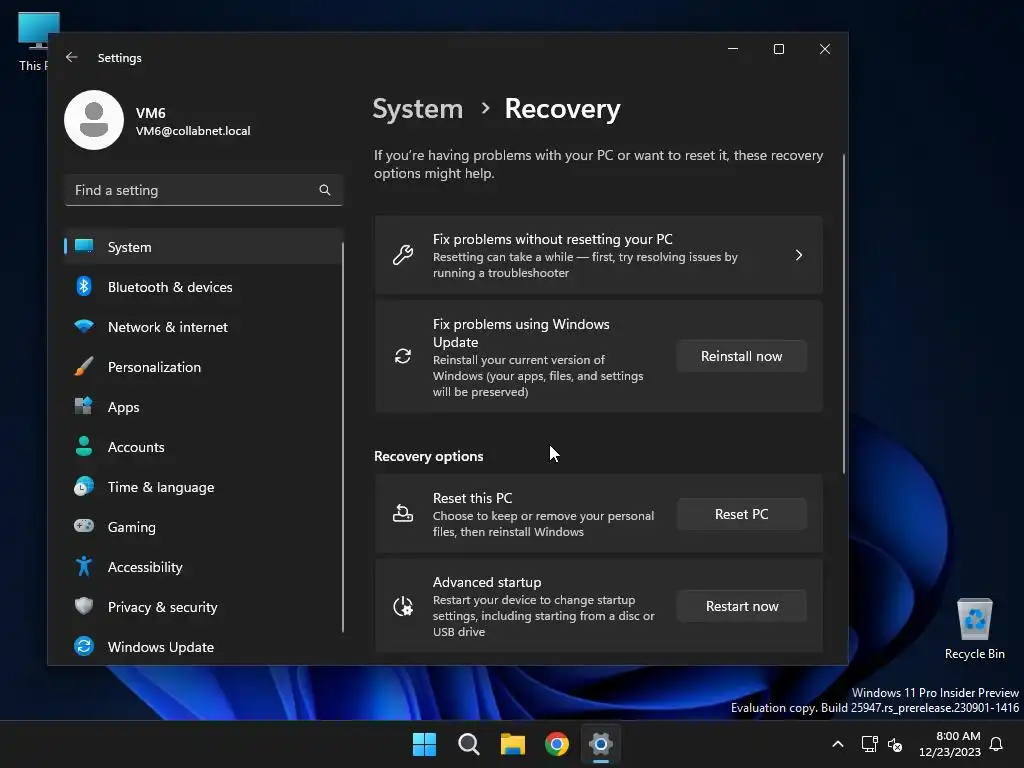Click the VM6@collabnet.local email text
The image size is (1024, 768).
click(193, 131)
